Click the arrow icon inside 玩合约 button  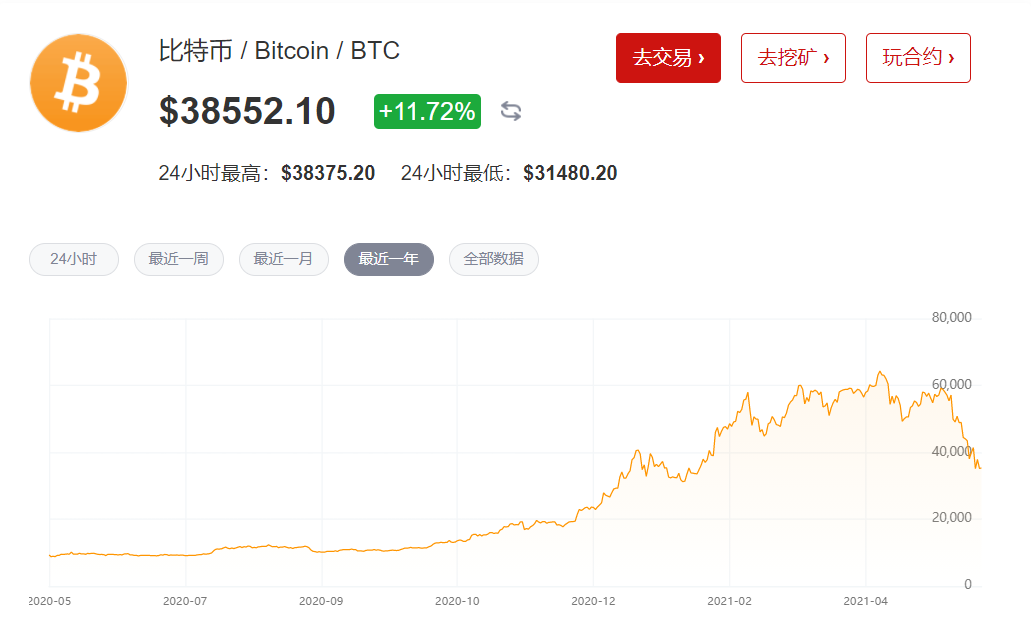point(949,58)
